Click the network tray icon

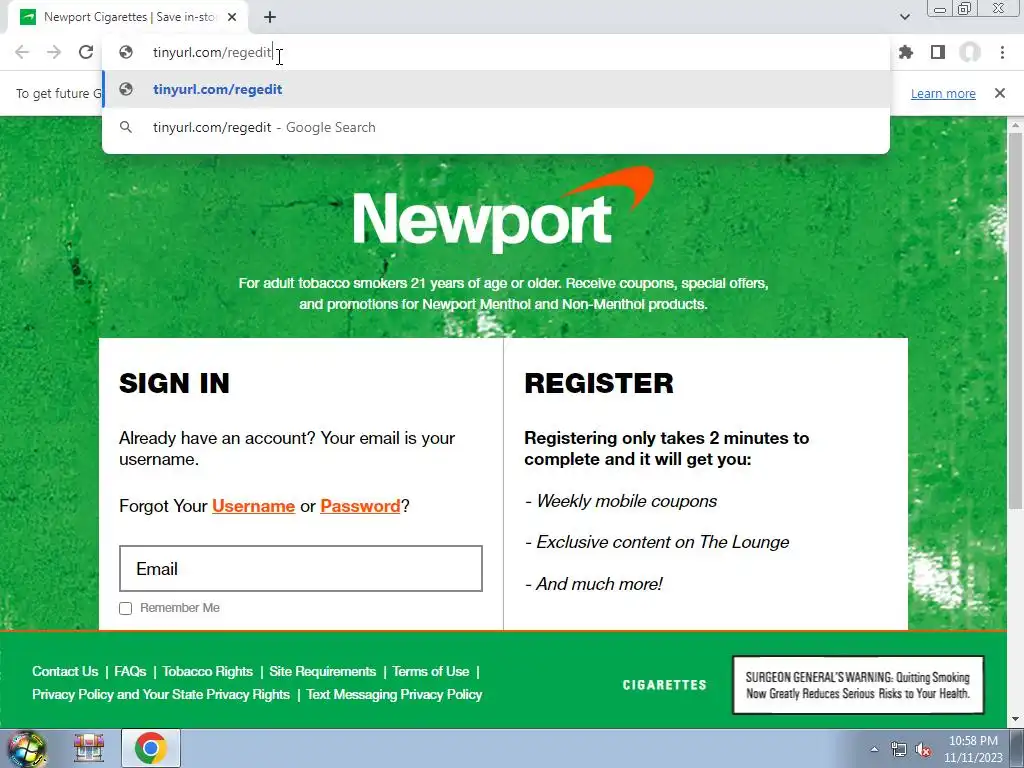point(899,749)
